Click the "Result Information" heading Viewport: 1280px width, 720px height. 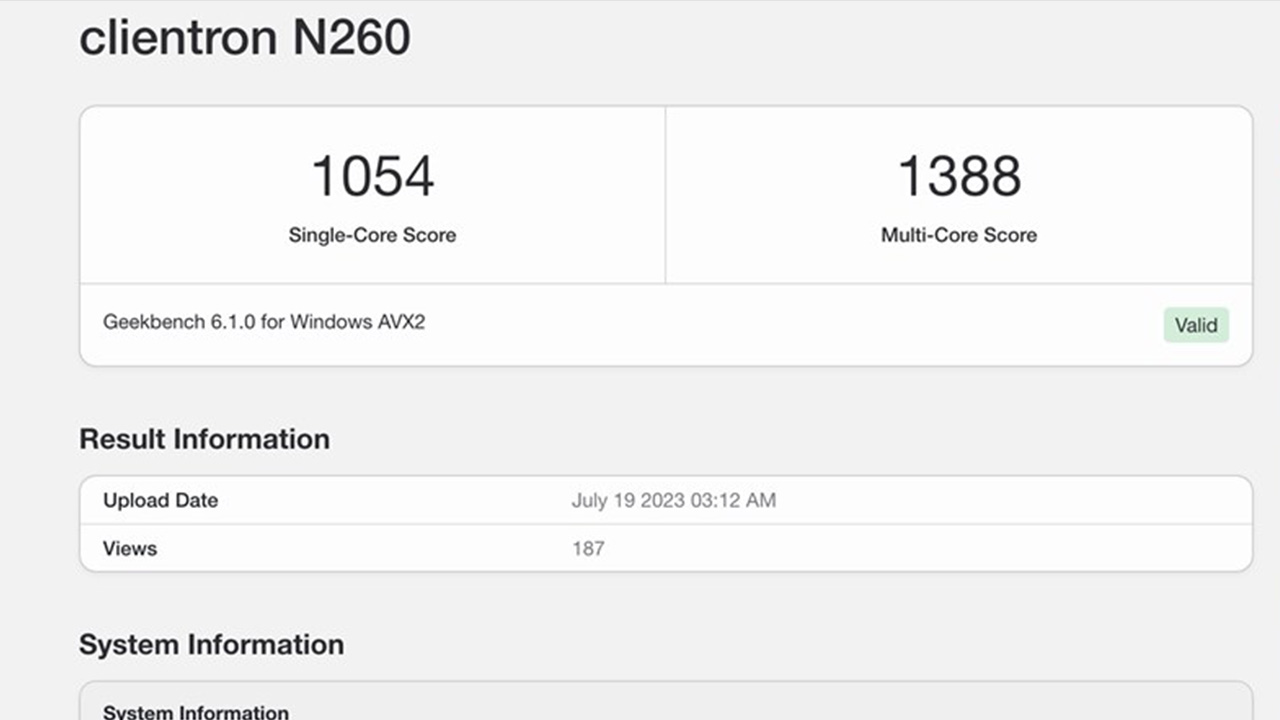click(x=204, y=439)
